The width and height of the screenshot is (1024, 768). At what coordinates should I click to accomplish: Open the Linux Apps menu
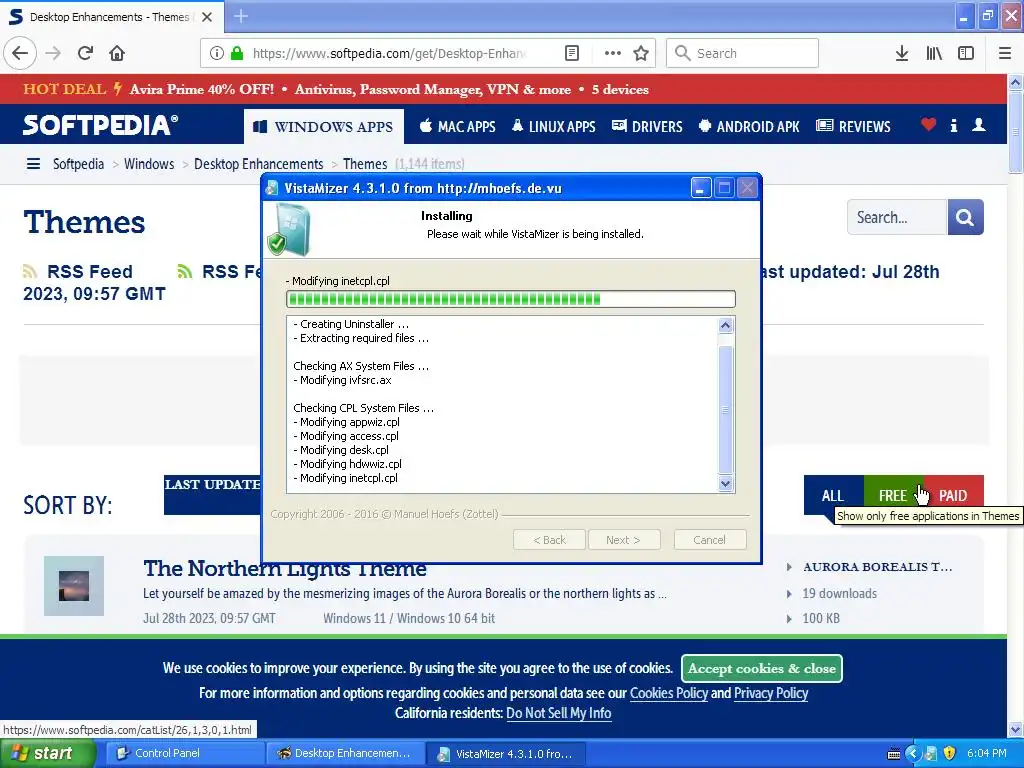(x=553, y=126)
